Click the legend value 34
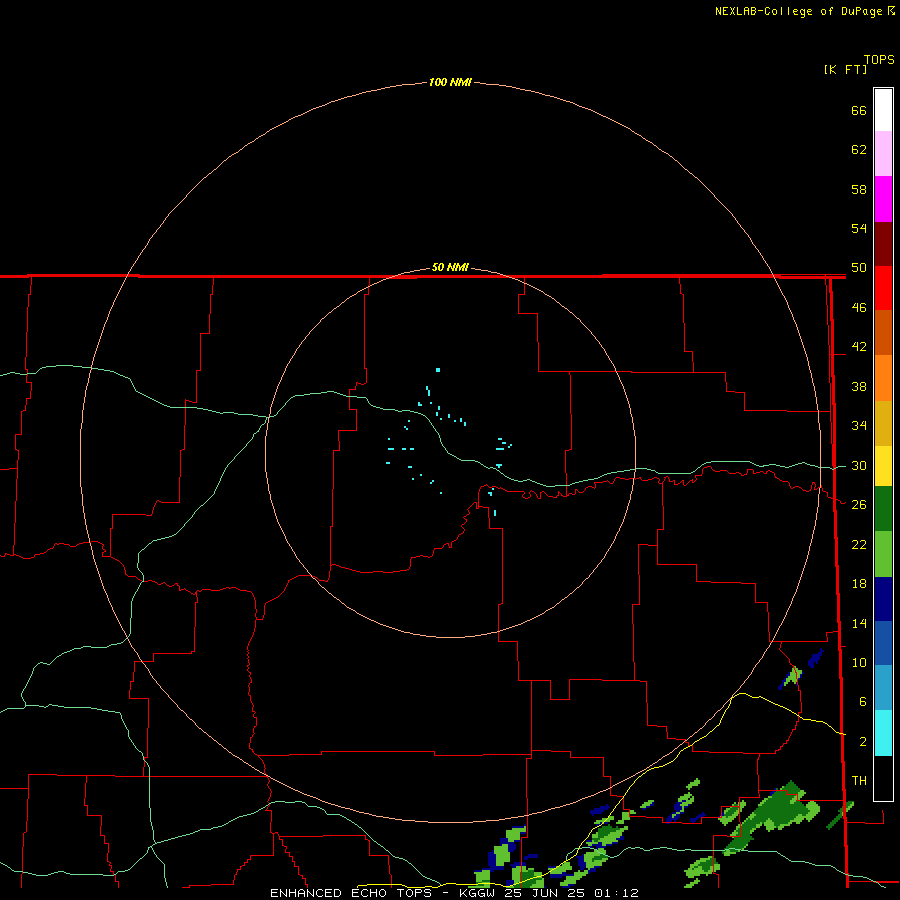The width and height of the screenshot is (900, 900). coord(859,426)
